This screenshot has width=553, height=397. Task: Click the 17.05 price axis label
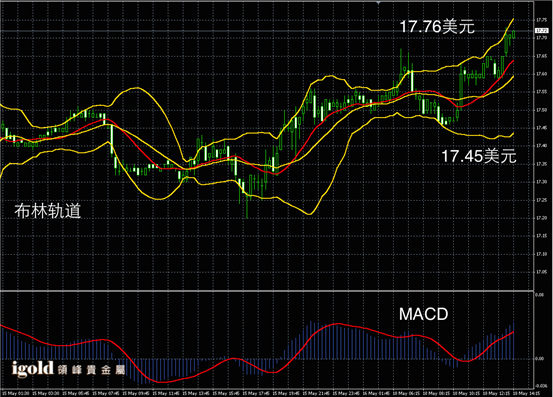click(x=541, y=272)
